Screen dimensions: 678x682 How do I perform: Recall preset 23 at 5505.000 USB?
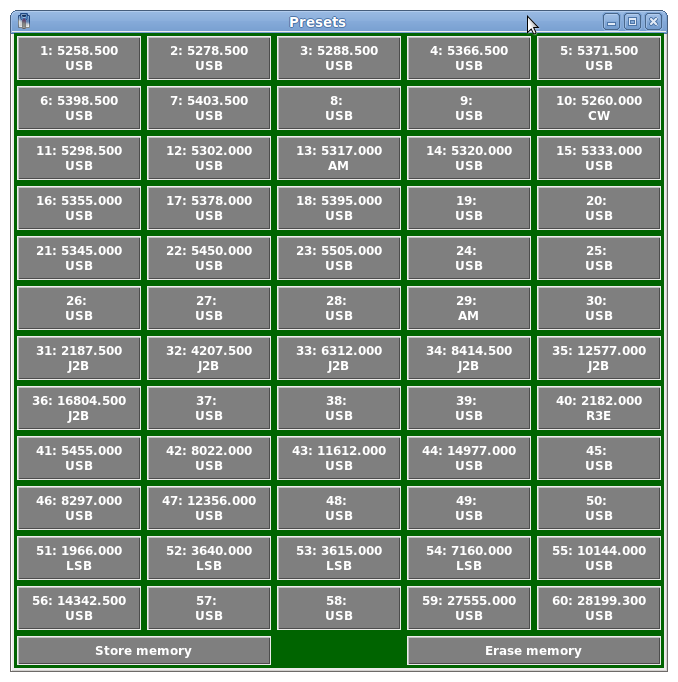(339, 258)
